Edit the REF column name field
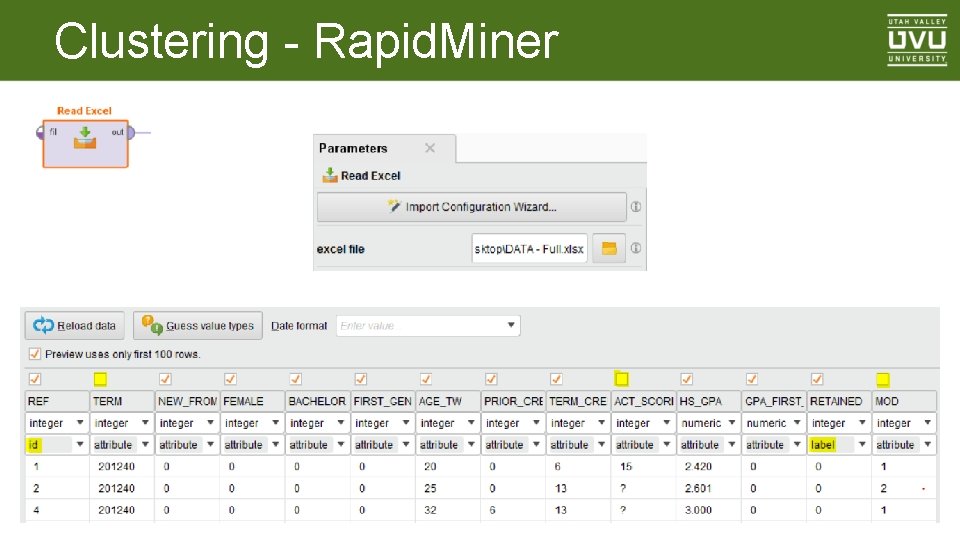Image resolution: width=960 pixels, height=540 pixels. [57, 401]
